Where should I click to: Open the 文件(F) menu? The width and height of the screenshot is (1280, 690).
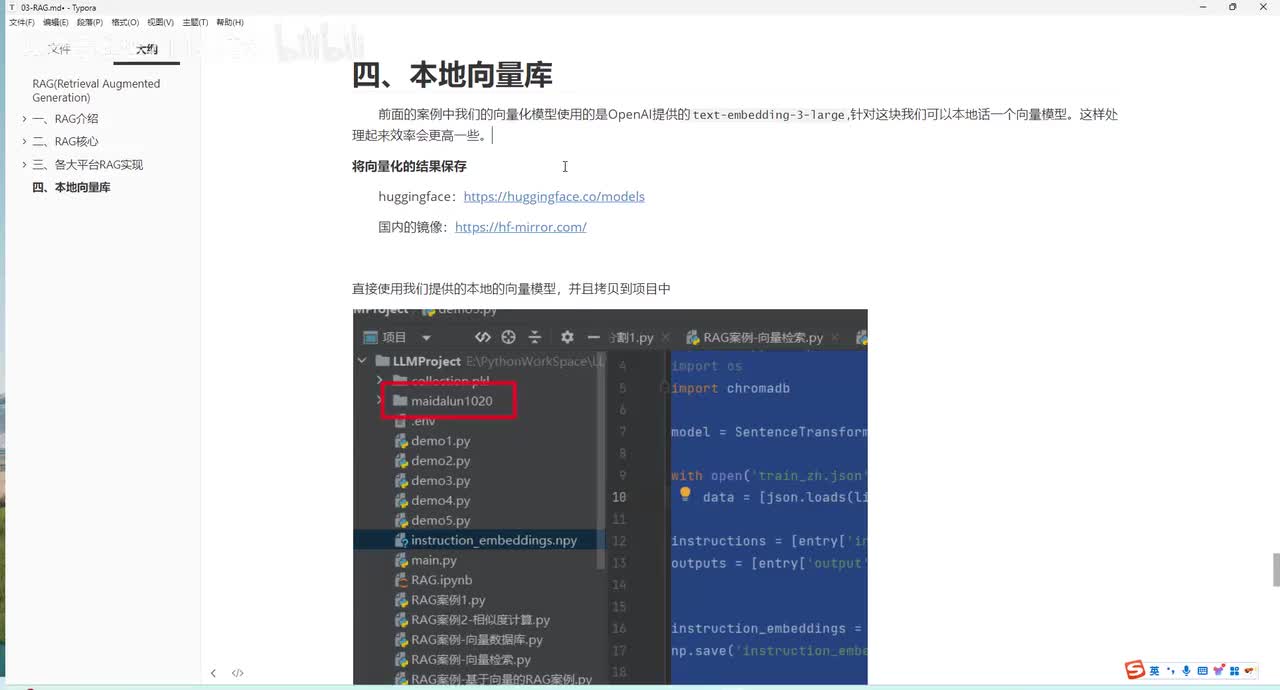(x=21, y=22)
